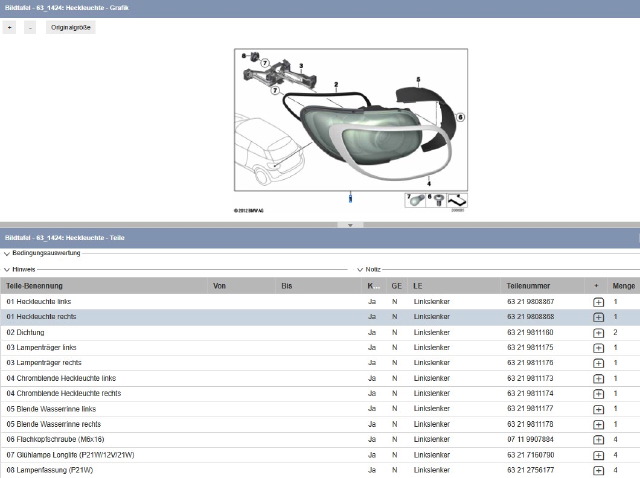Add Heckleuchte links to parts list
The image size is (640, 478).
point(598,302)
